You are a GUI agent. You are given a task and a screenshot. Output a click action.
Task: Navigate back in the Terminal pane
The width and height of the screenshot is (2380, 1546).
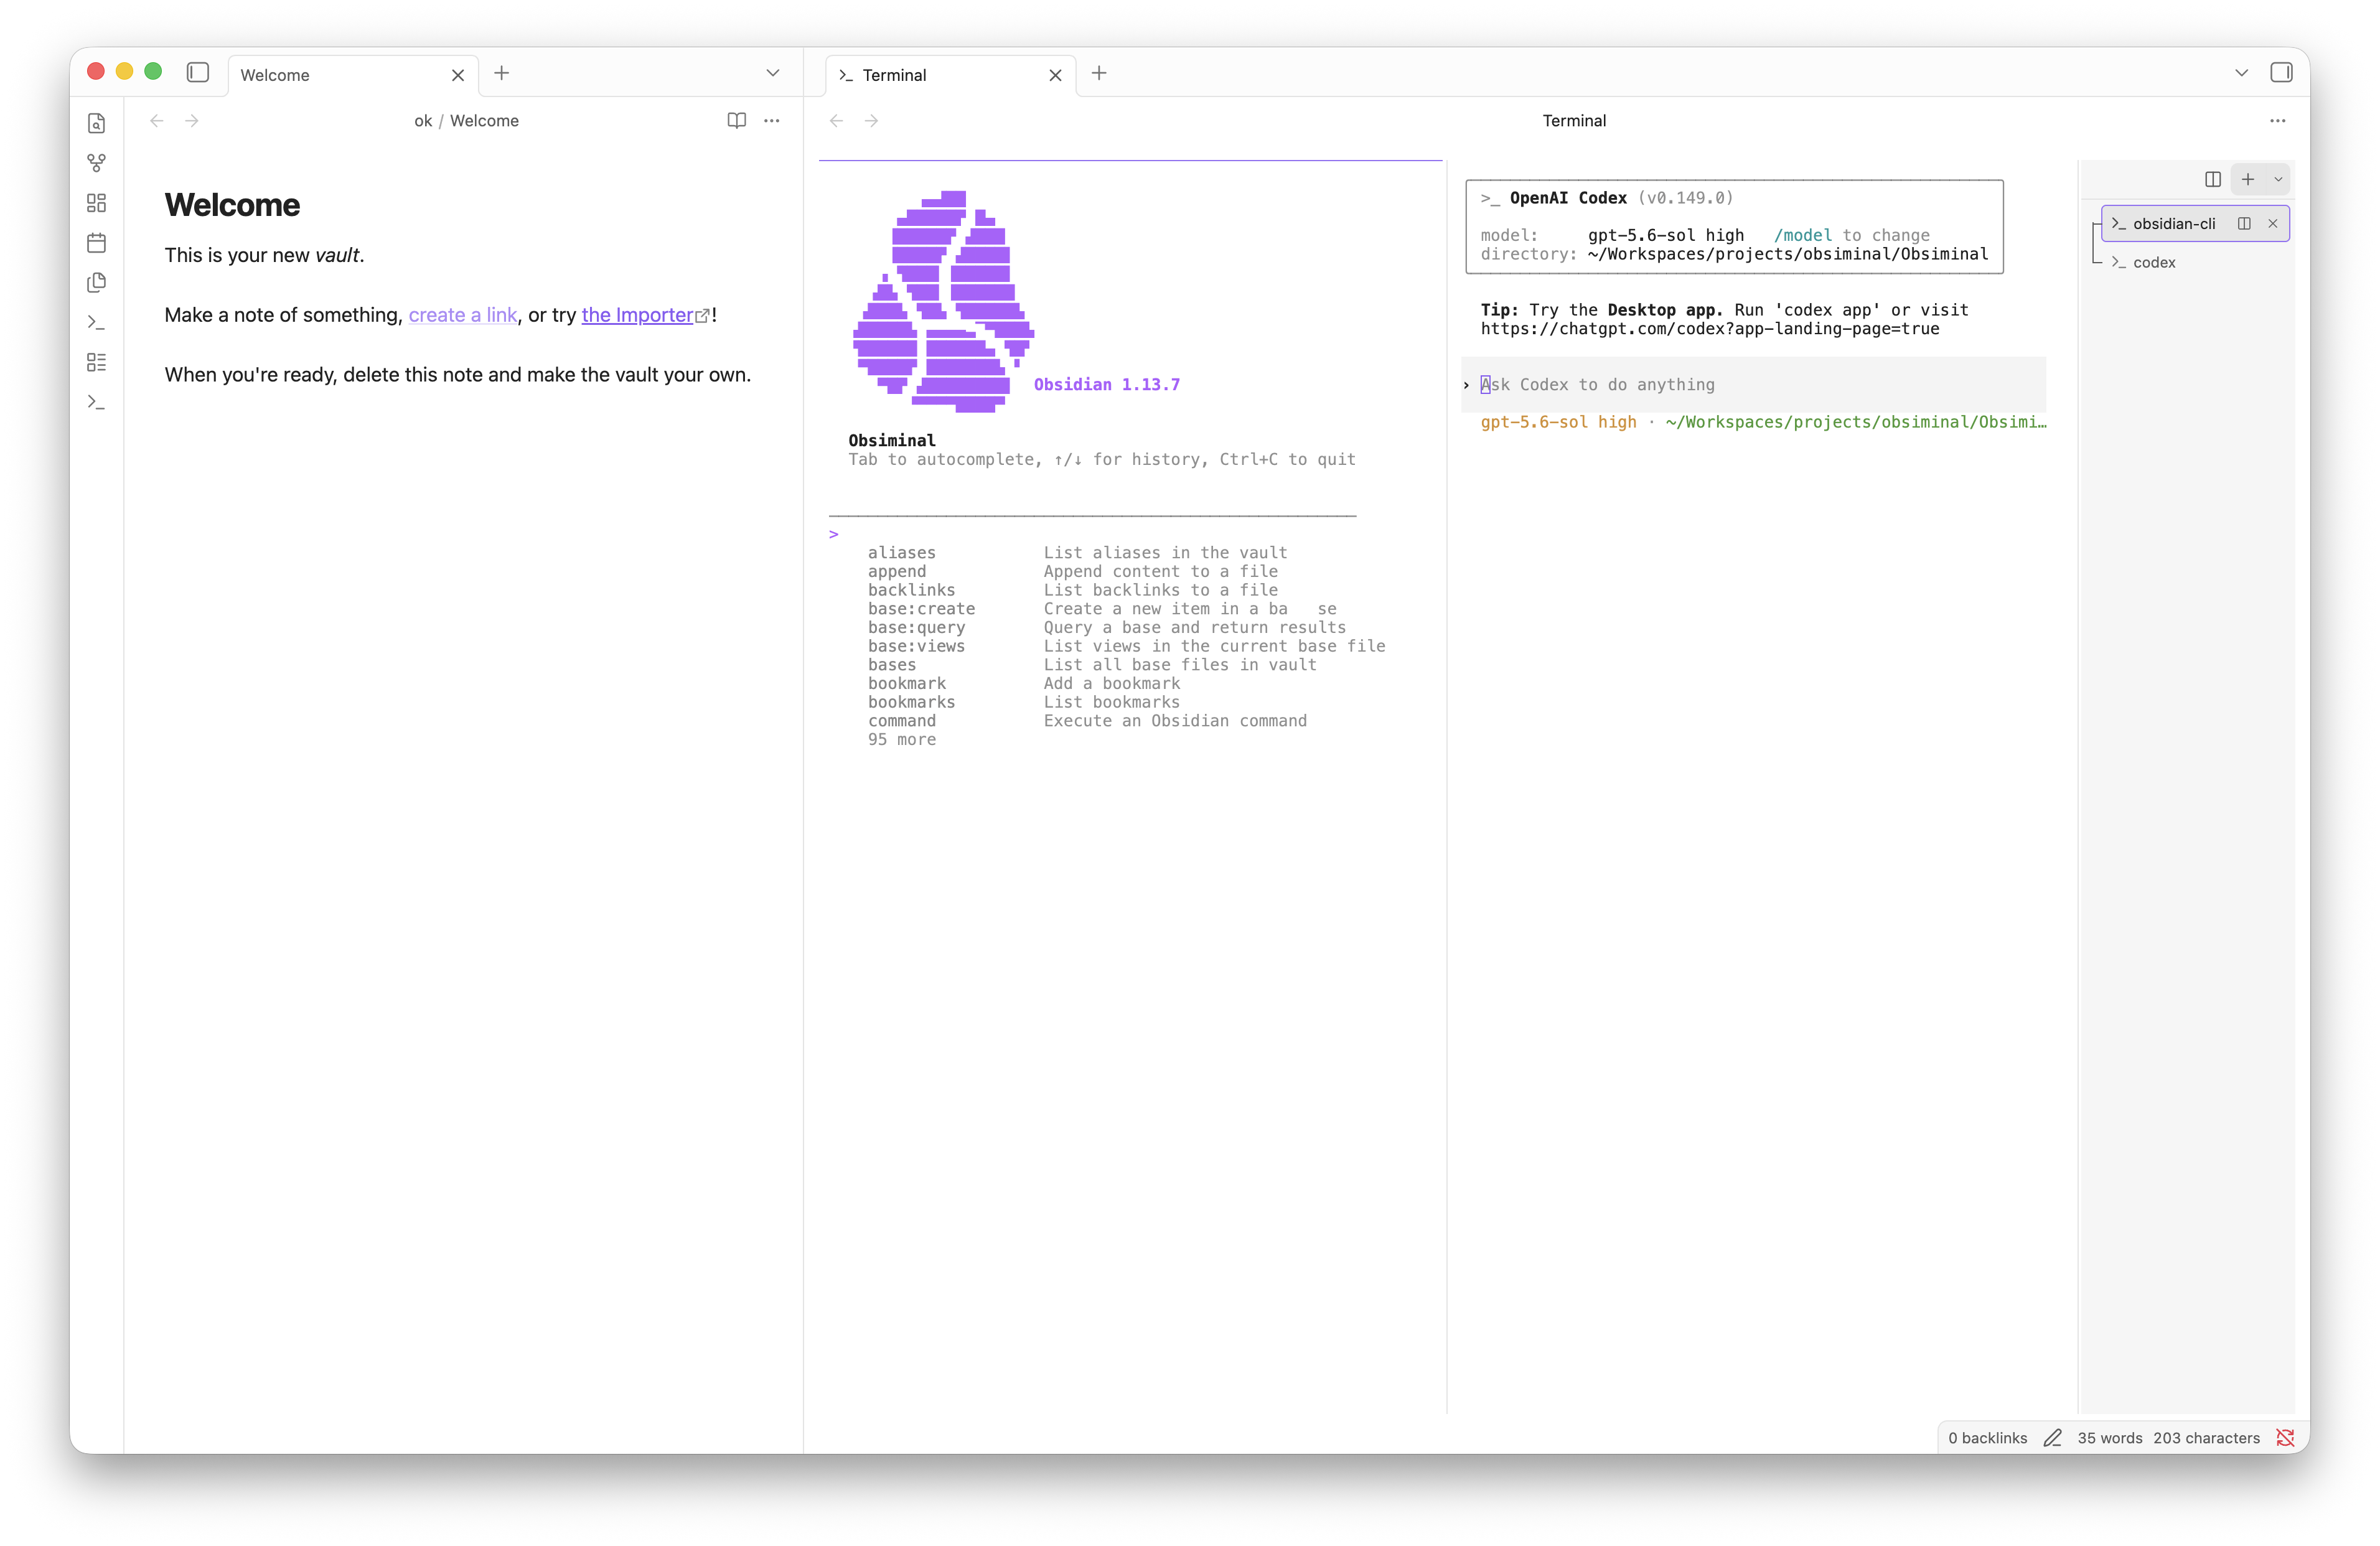pos(837,121)
